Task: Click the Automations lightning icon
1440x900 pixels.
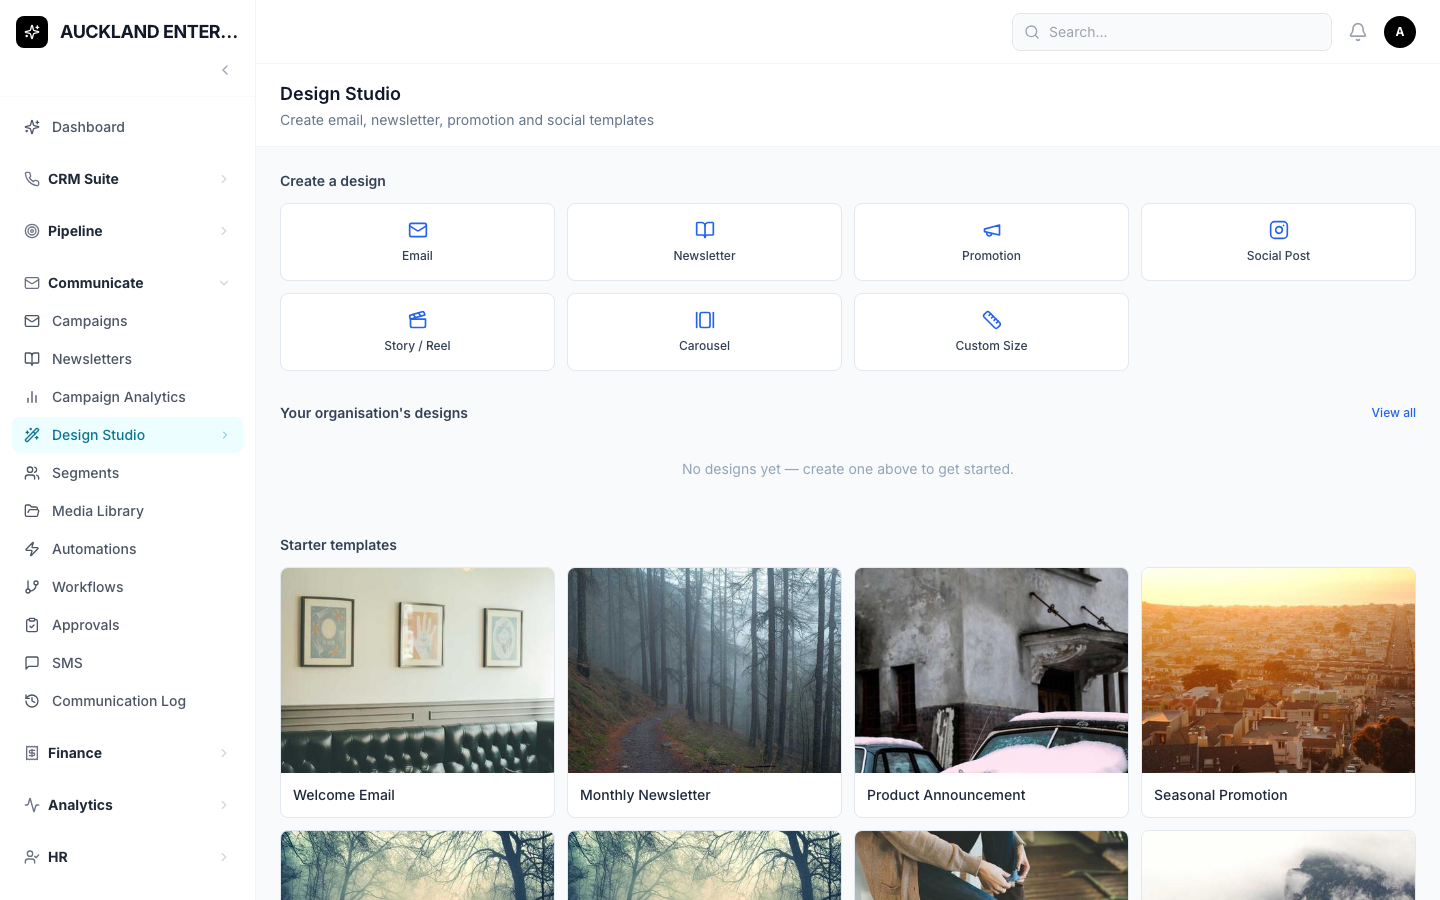Action: coord(32,549)
